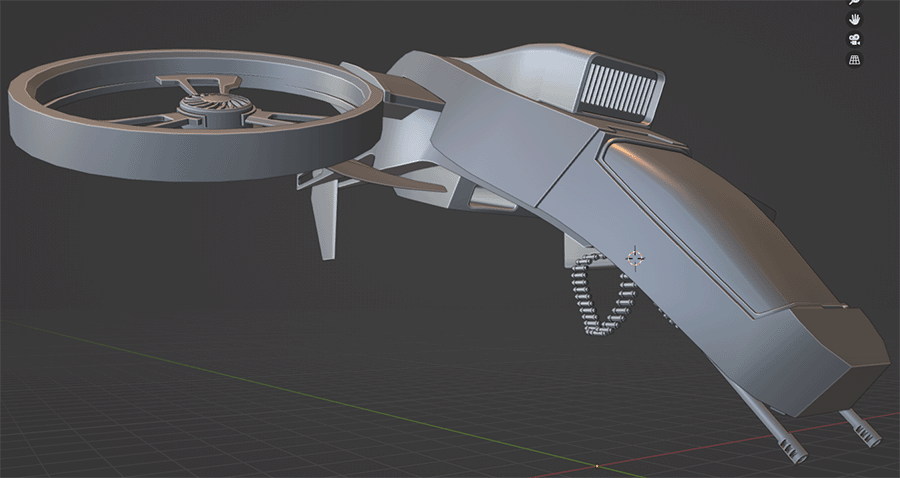Switch perspective/orthographic with grid icon
Screen dimensions: 900x478
point(855,59)
